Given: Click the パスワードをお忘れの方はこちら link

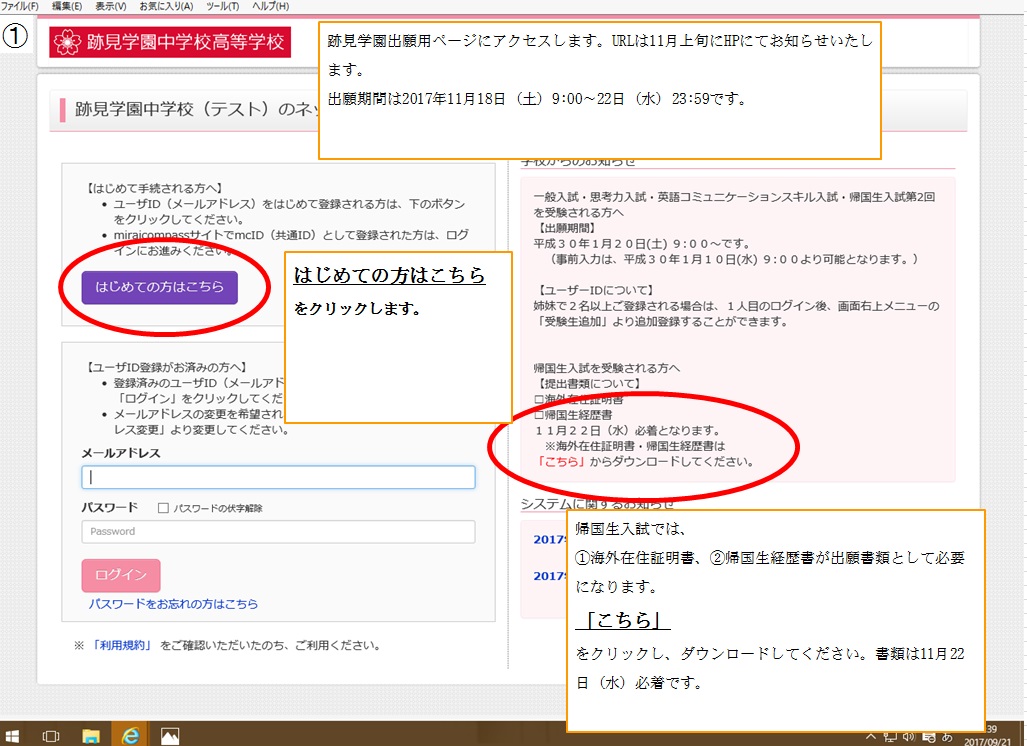Looking at the screenshot, I should click(x=173, y=604).
